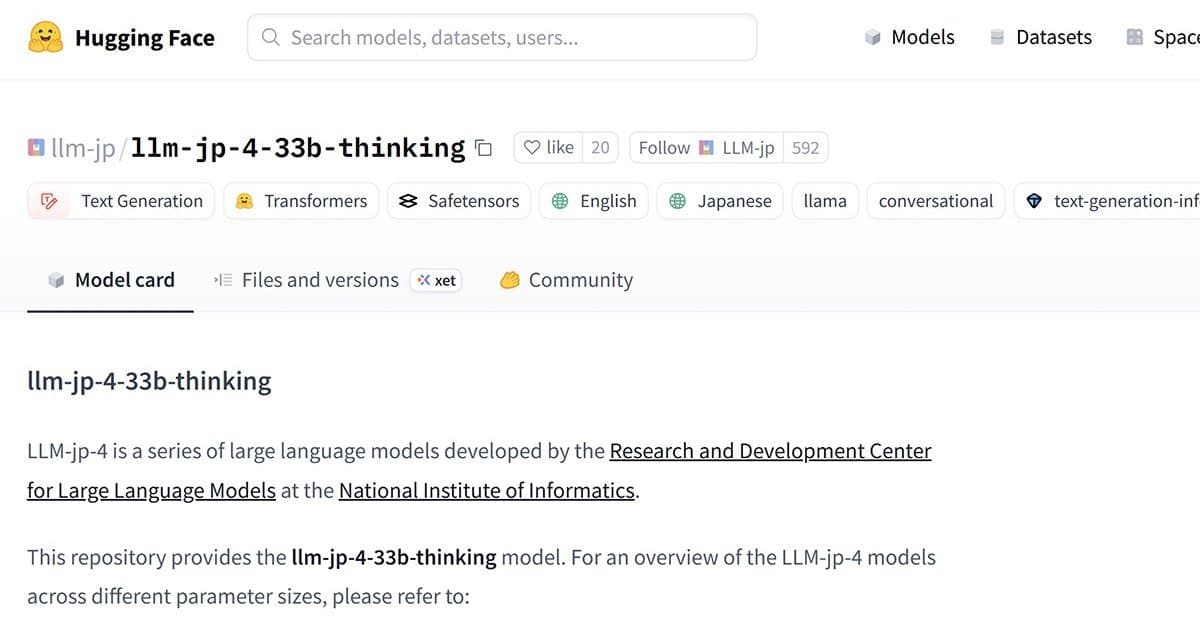The image size is (1200, 628).
Task: Click the heart like icon
Action: click(x=532, y=147)
